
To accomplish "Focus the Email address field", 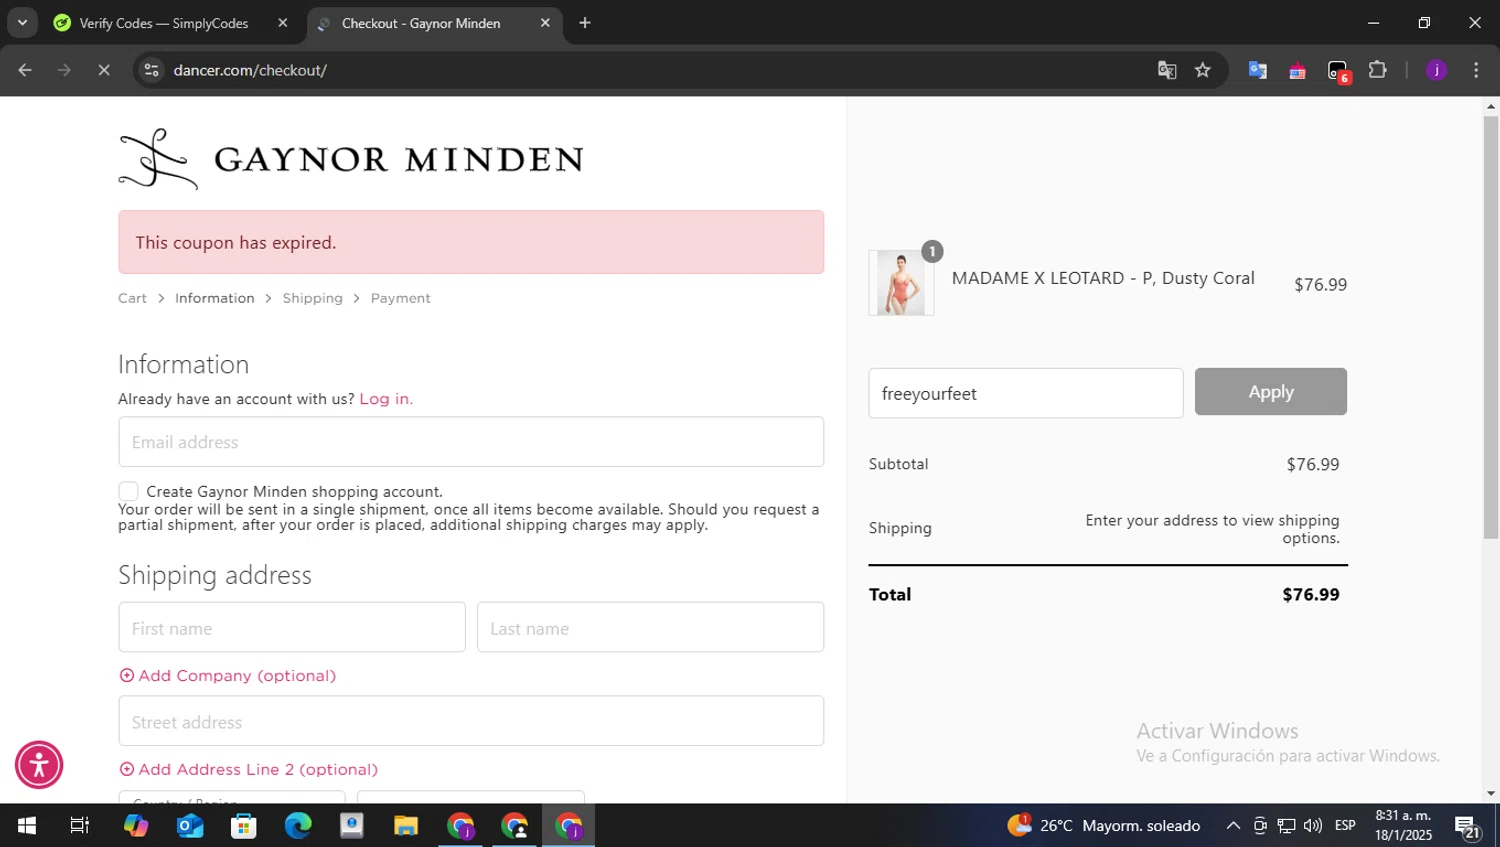I will click(x=471, y=442).
